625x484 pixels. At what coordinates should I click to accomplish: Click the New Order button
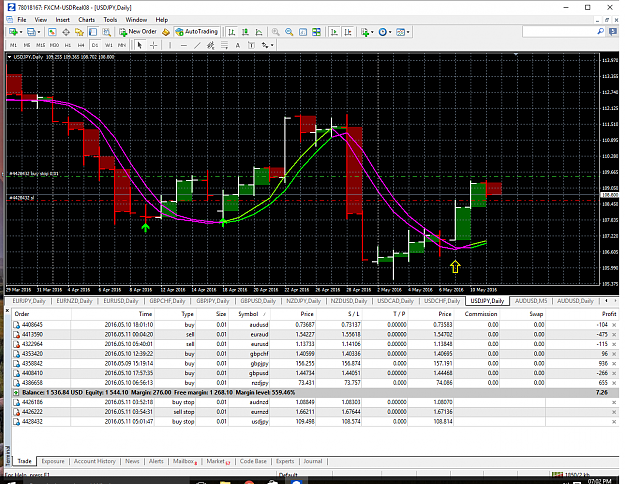tap(138, 31)
